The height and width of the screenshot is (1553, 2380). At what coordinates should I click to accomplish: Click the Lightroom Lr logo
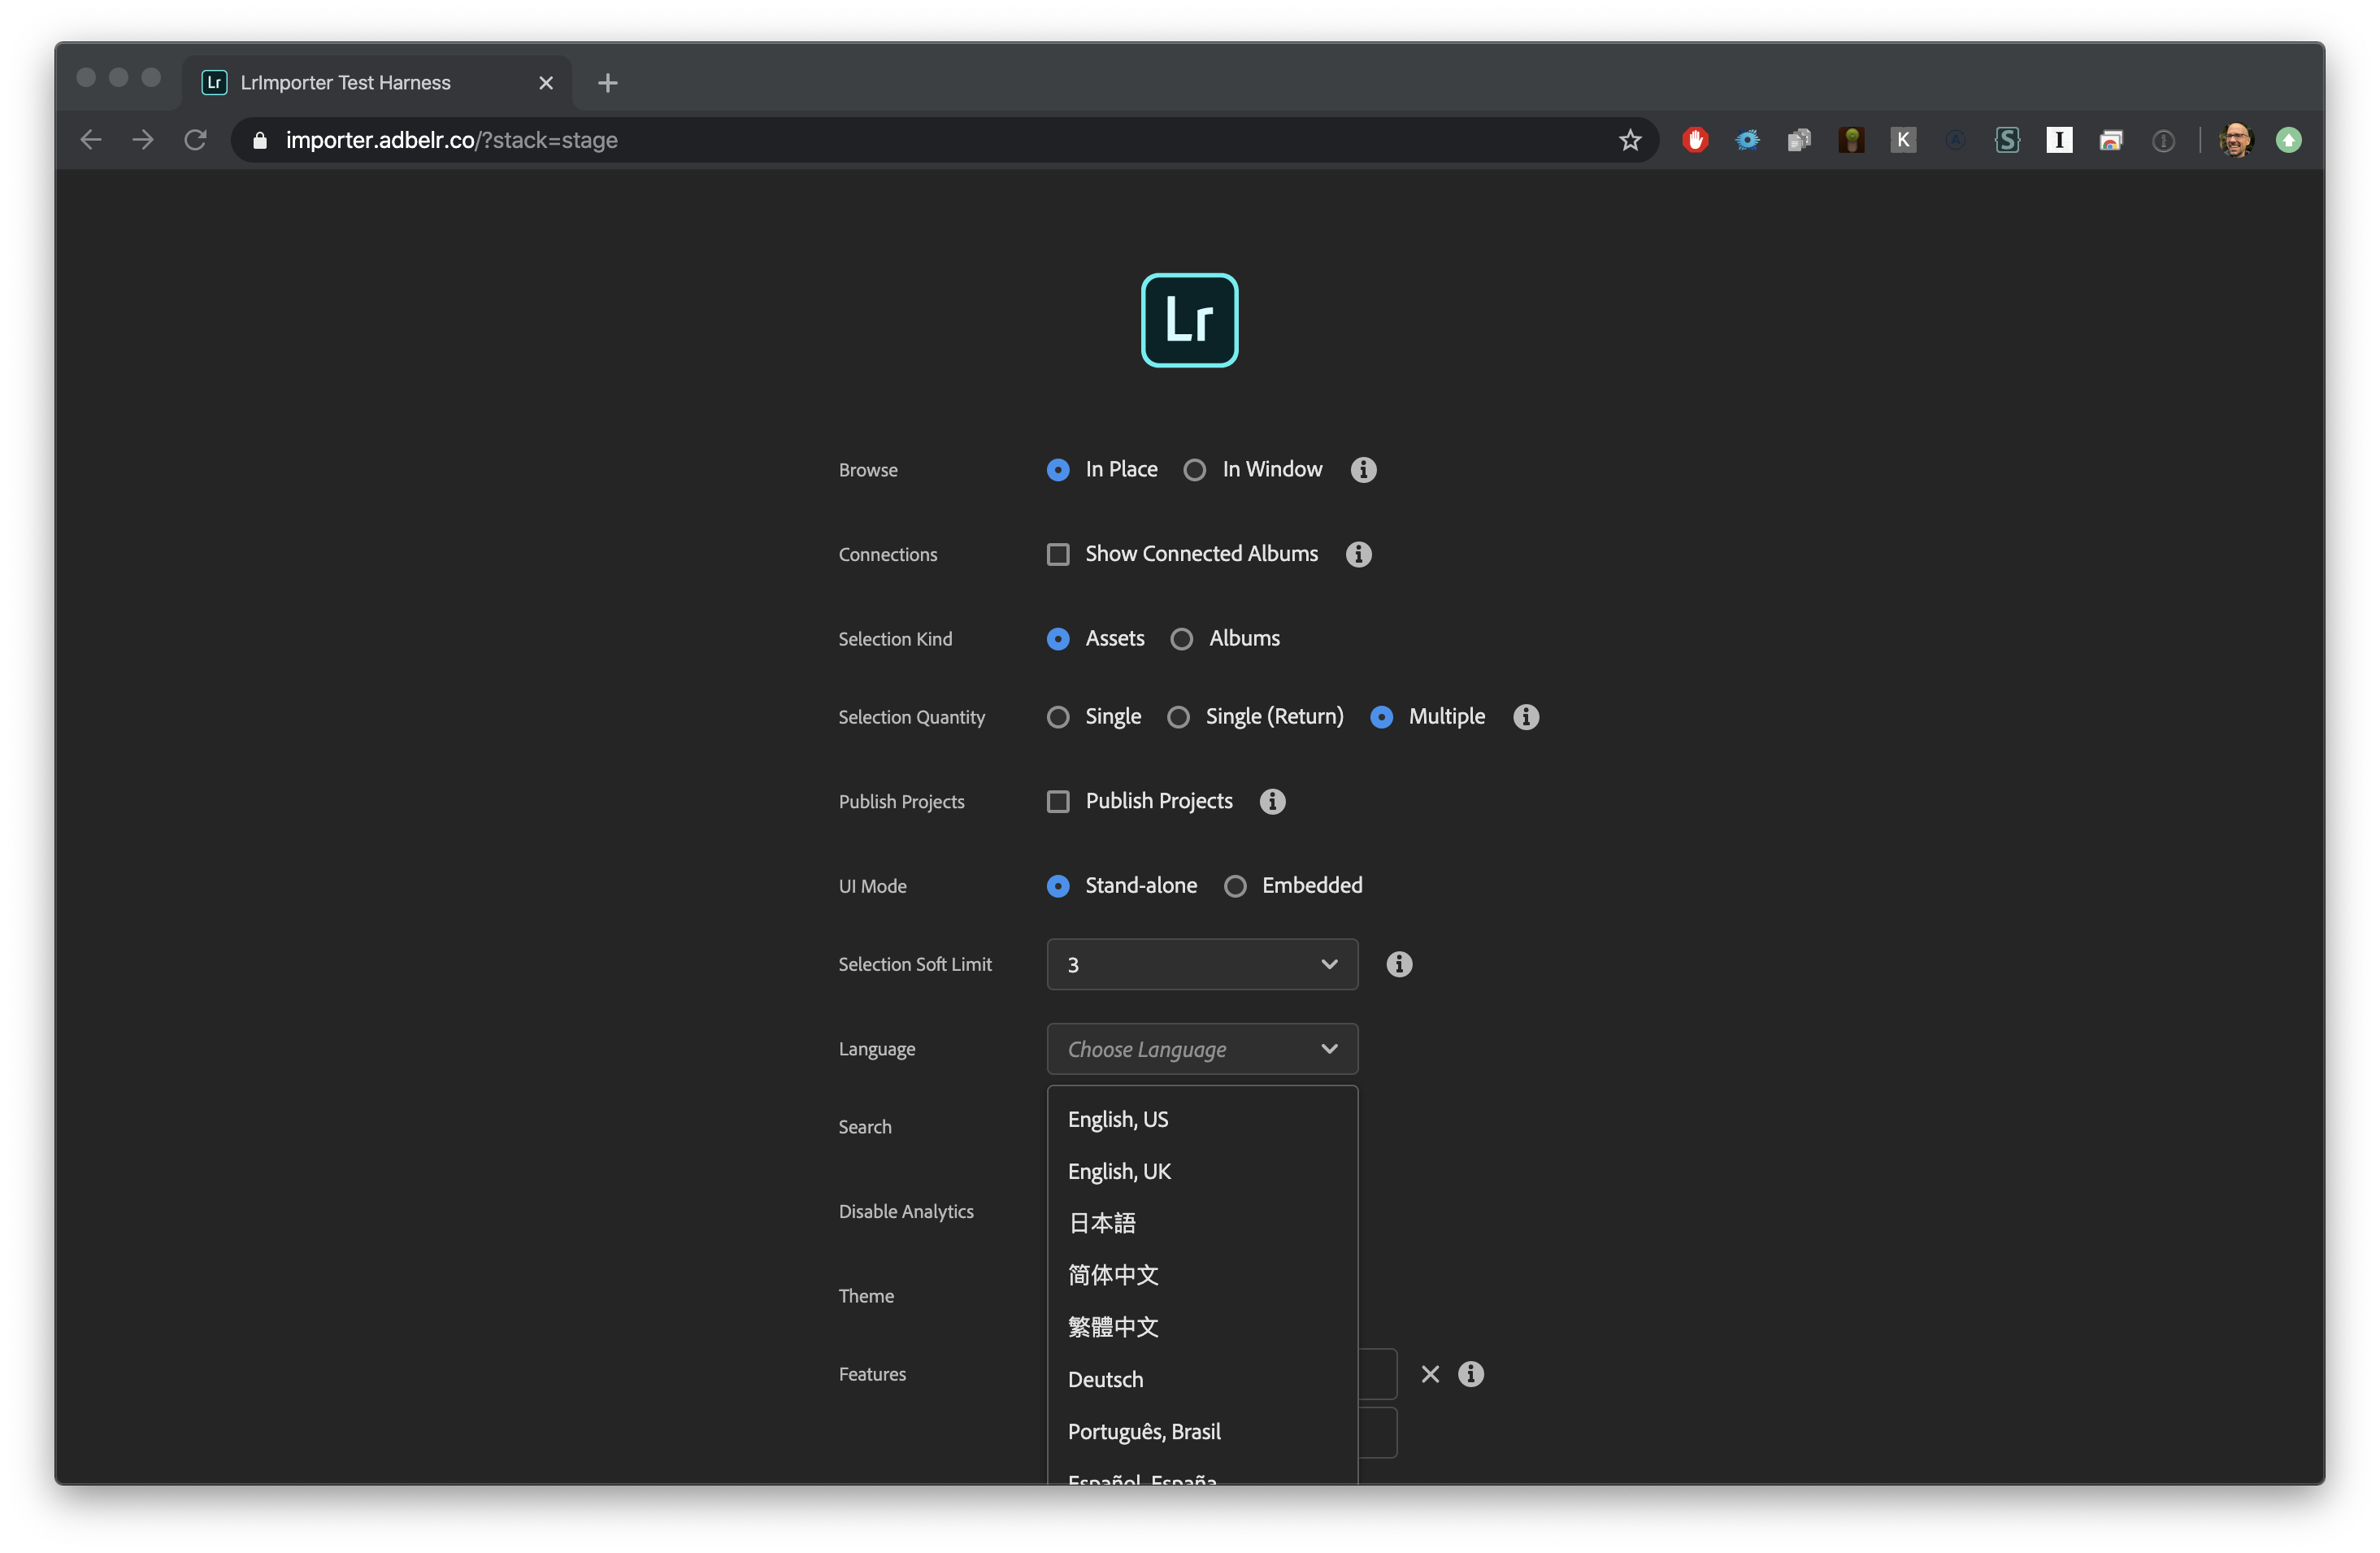click(1189, 320)
